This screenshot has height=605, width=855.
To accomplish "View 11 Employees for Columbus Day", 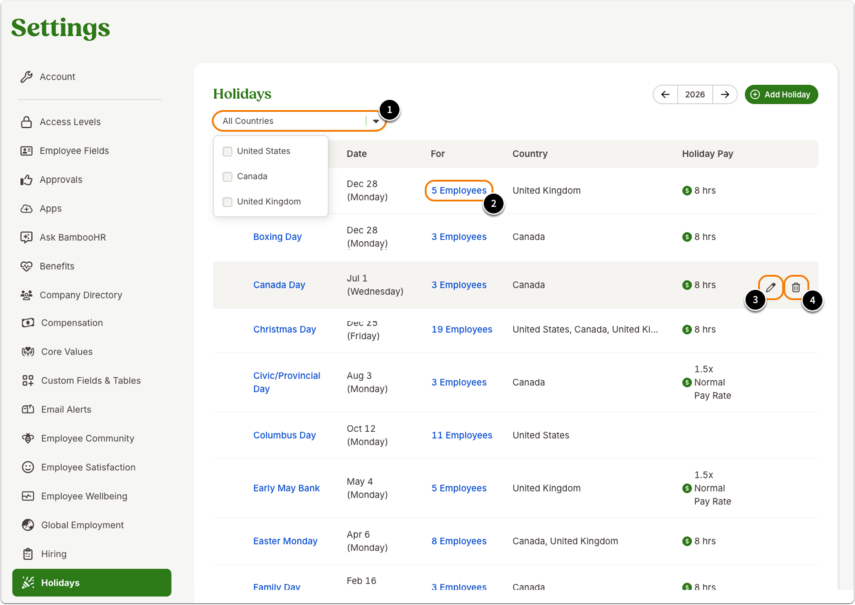I will (461, 435).
